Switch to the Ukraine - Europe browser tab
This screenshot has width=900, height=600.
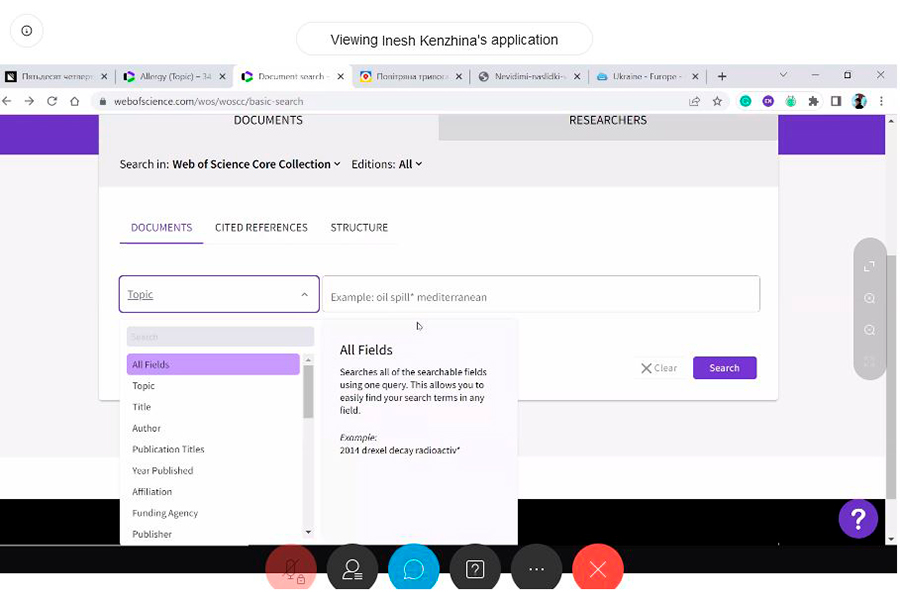[x=647, y=76]
